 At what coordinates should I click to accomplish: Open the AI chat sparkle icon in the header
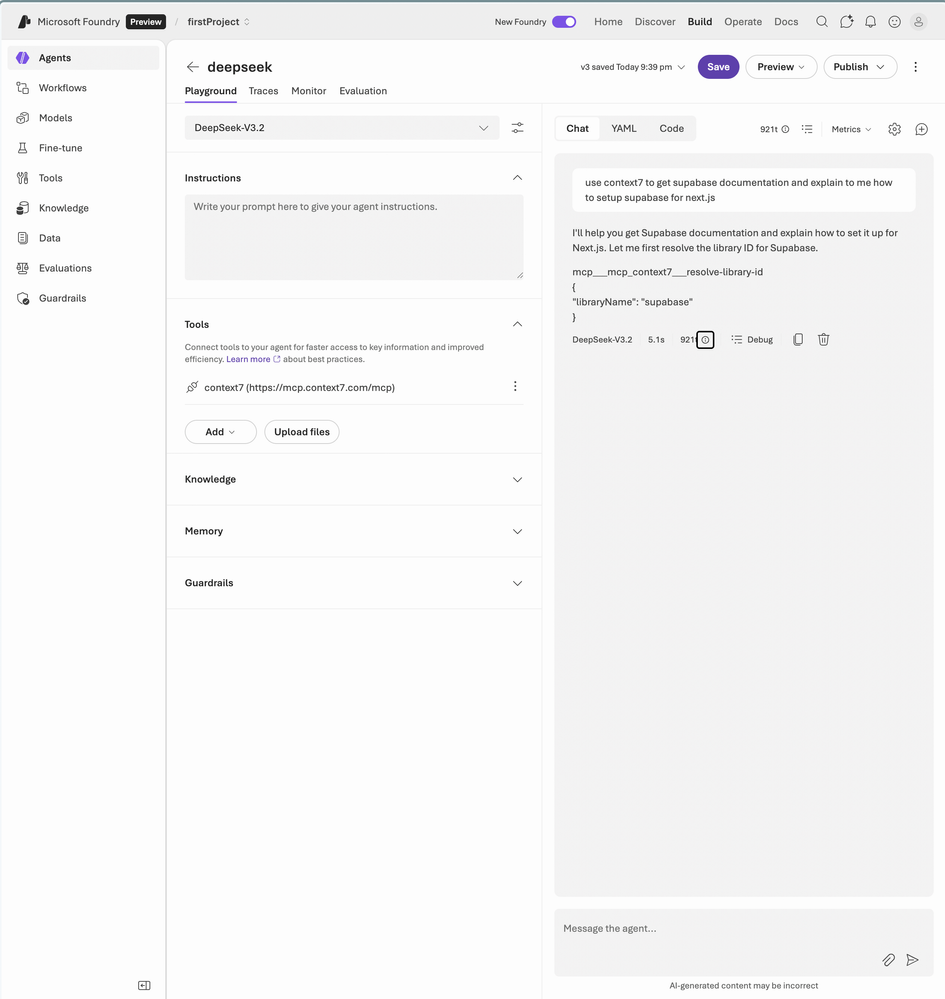pyautogui.click(x=846, y=22)
